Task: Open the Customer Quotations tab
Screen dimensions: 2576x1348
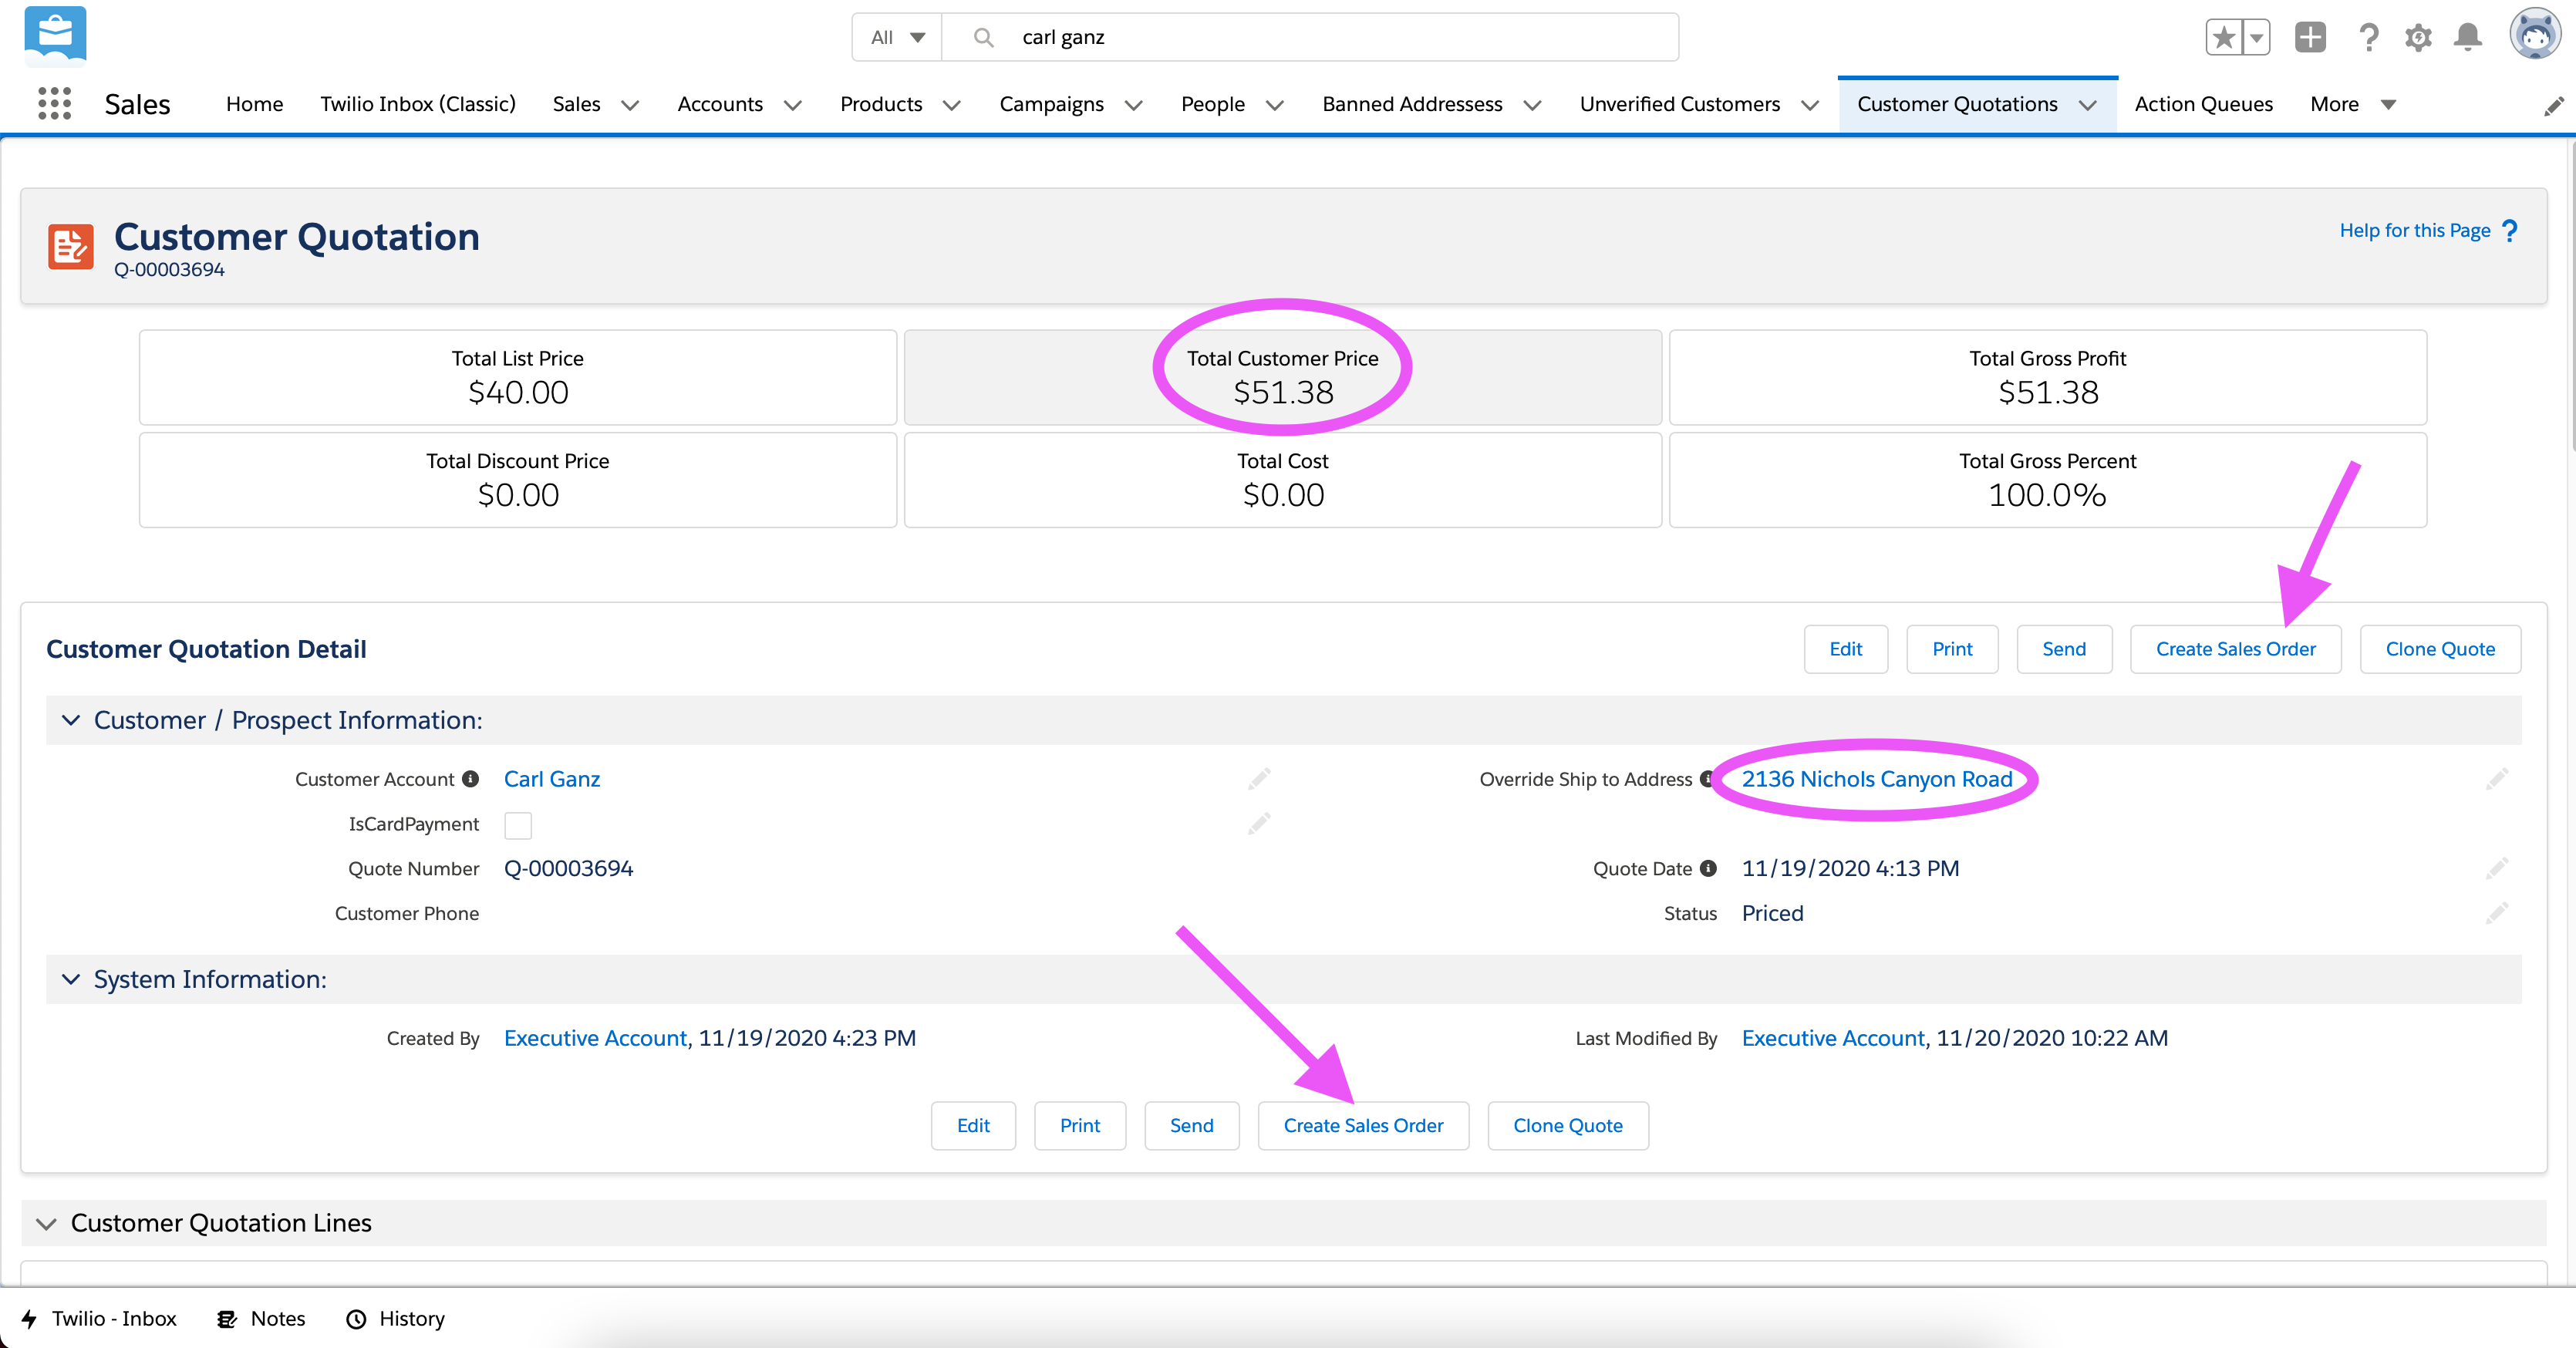Action: (x=1957, y=104)
